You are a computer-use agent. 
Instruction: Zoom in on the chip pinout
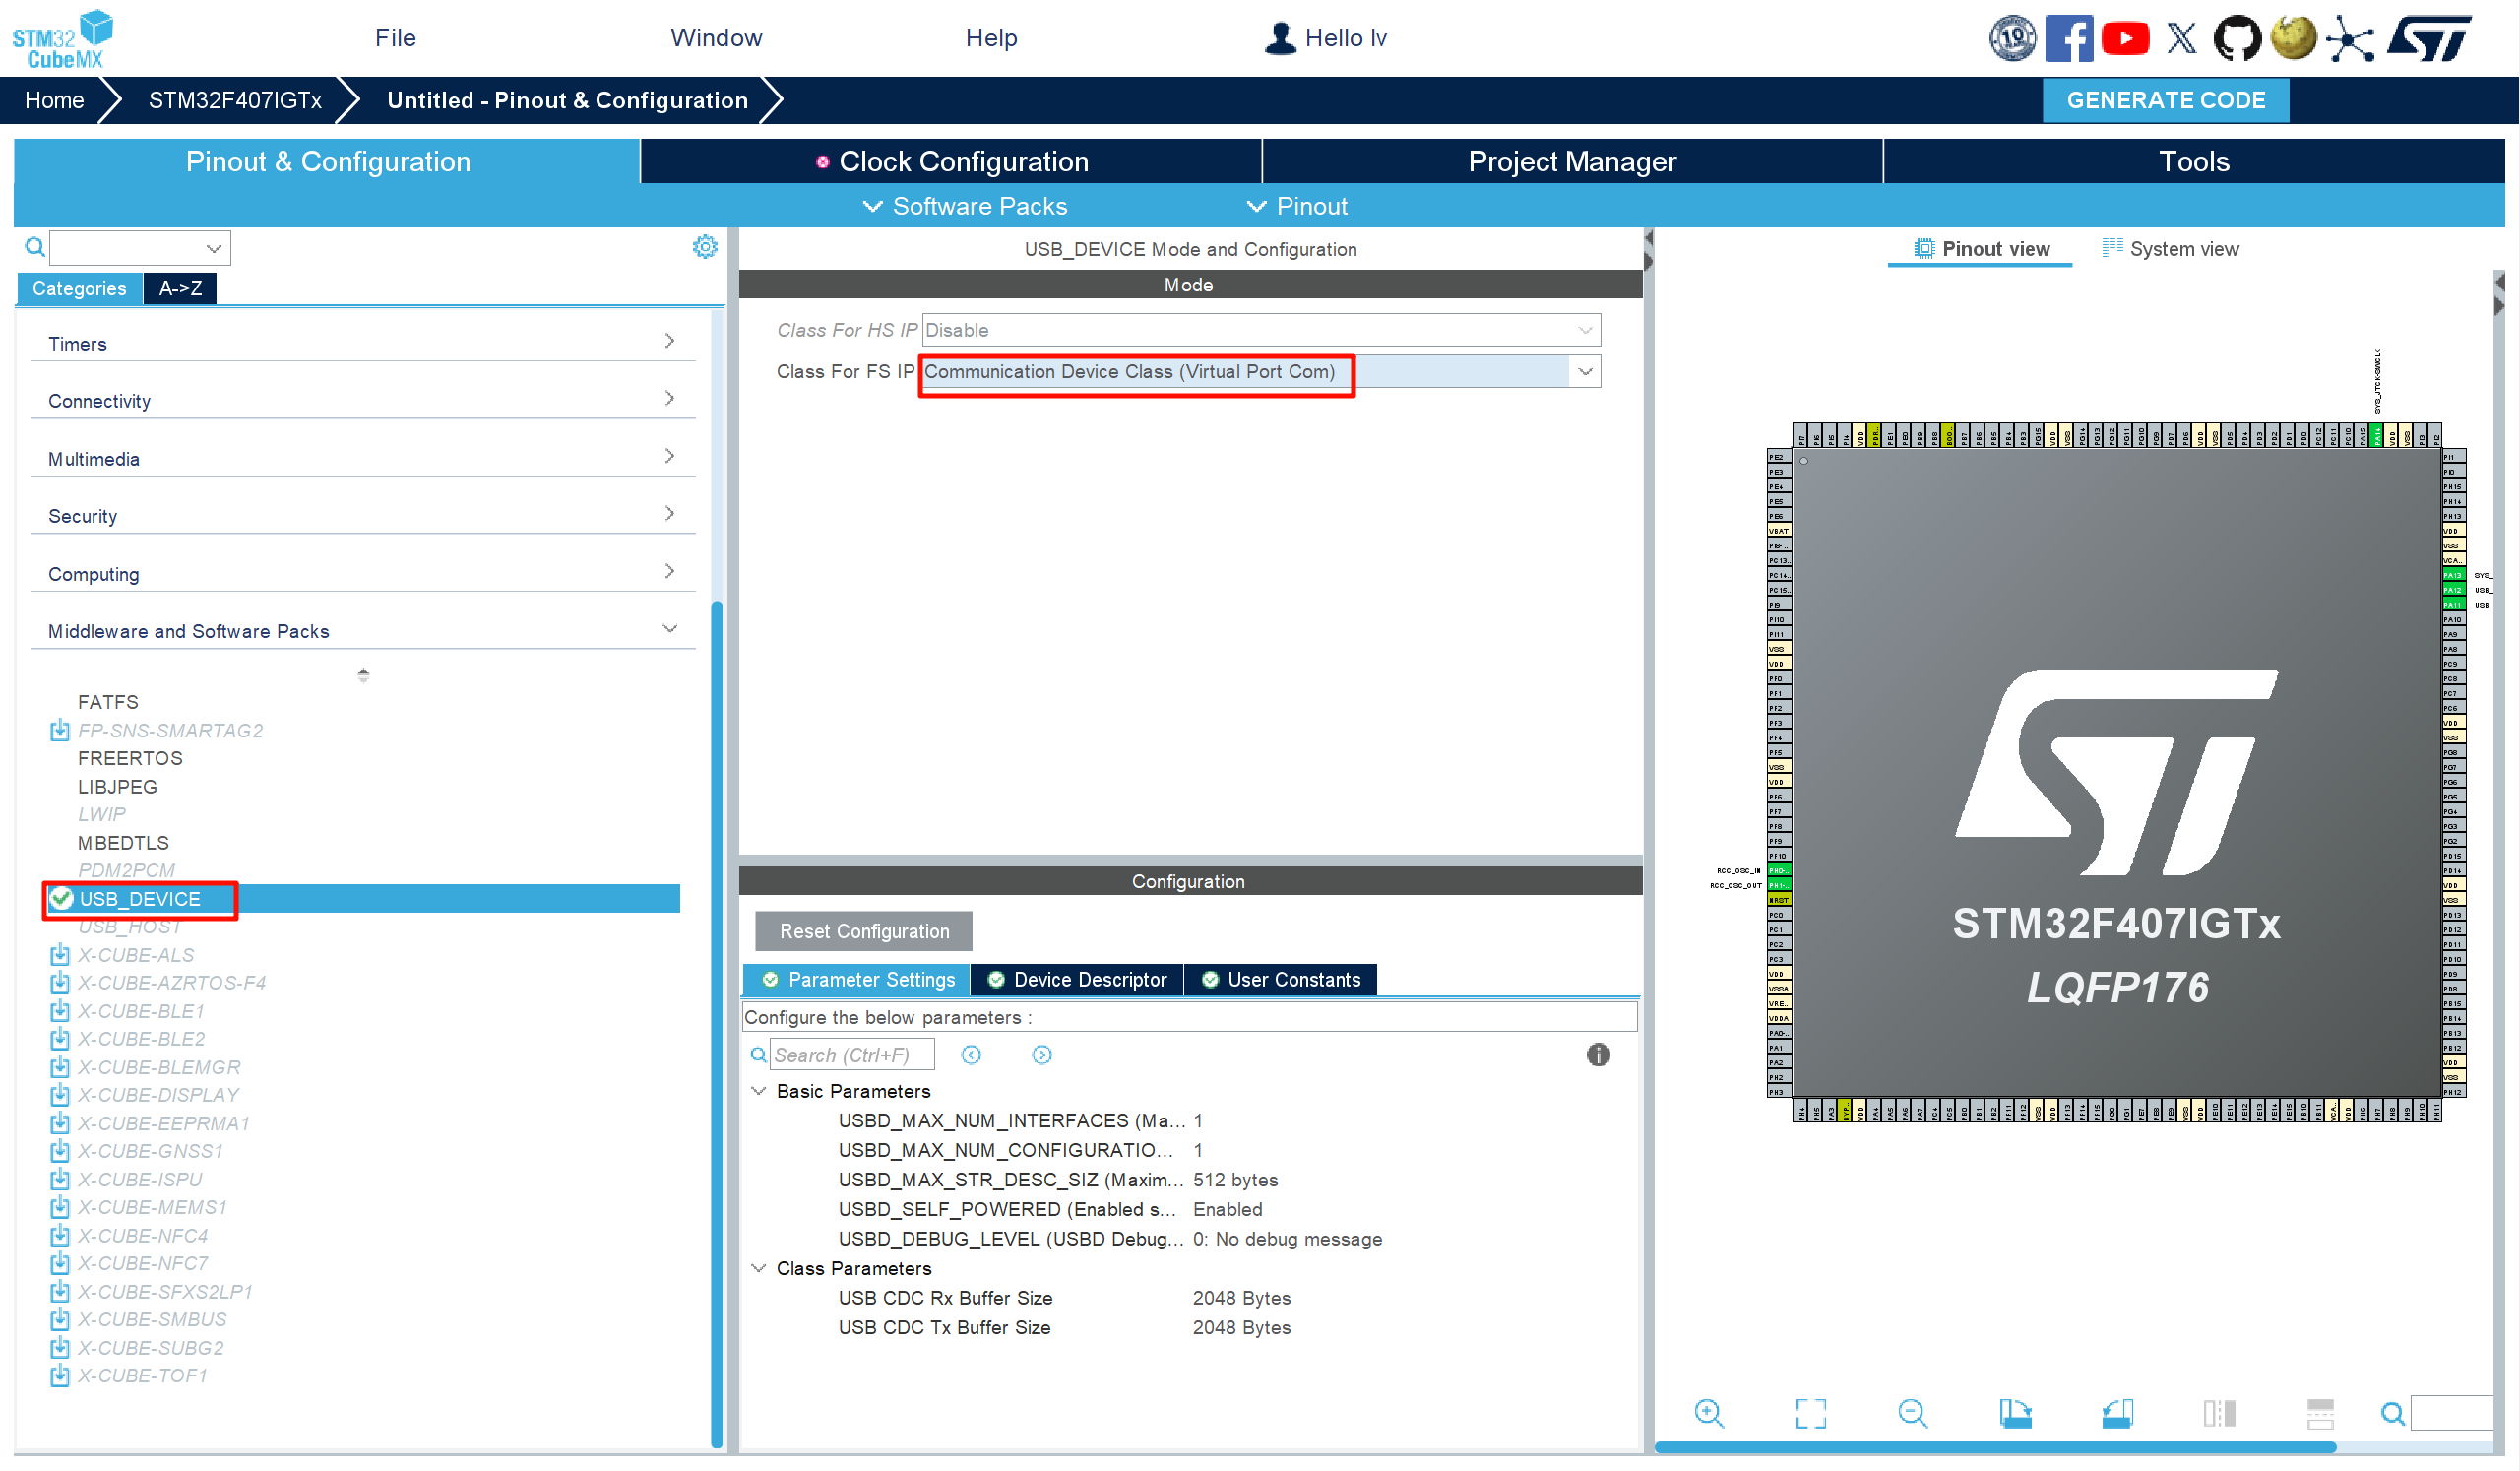click(1709, 1413)
